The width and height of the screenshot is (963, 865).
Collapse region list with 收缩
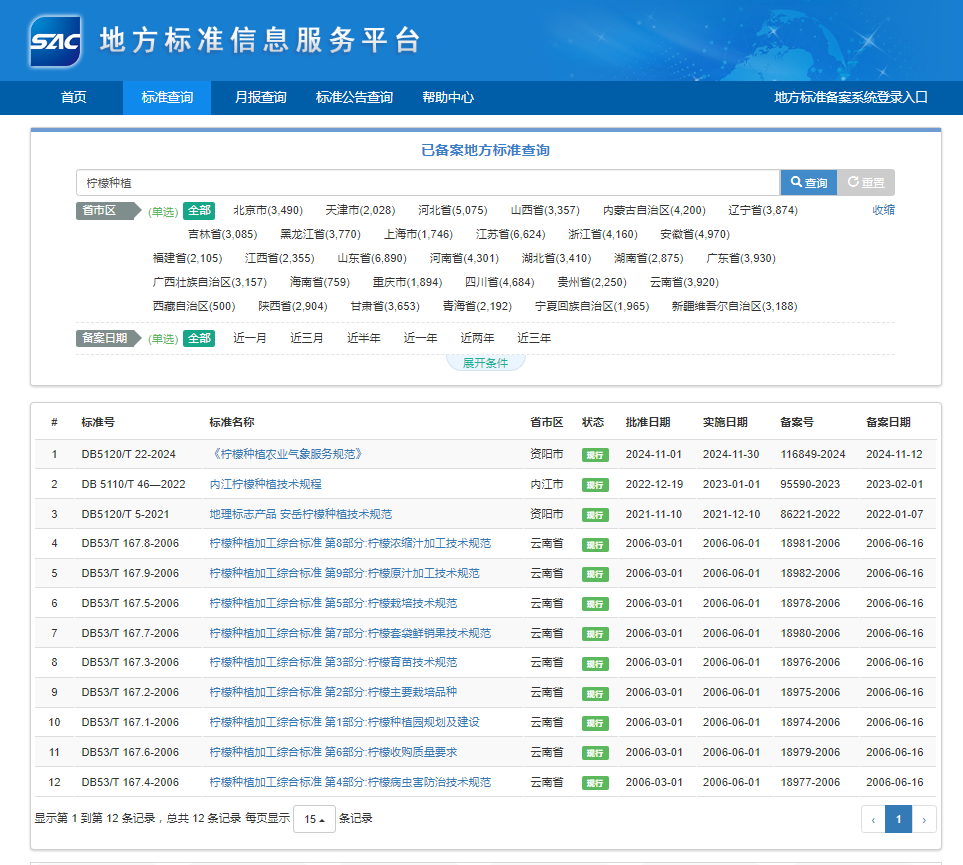tap(883, 210)
